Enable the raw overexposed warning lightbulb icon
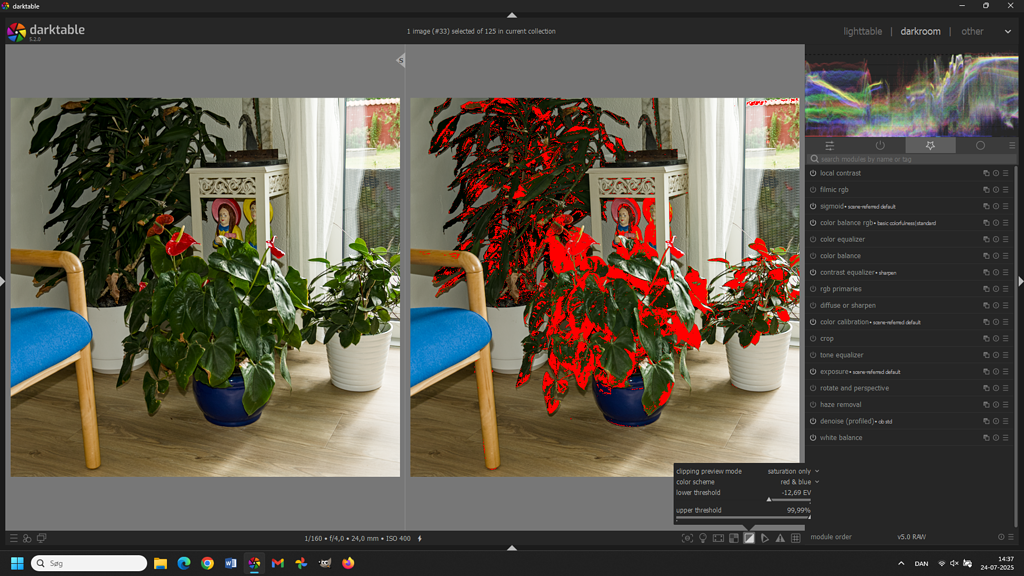This screenshot has width=1024, height=576. click(703, 538)
